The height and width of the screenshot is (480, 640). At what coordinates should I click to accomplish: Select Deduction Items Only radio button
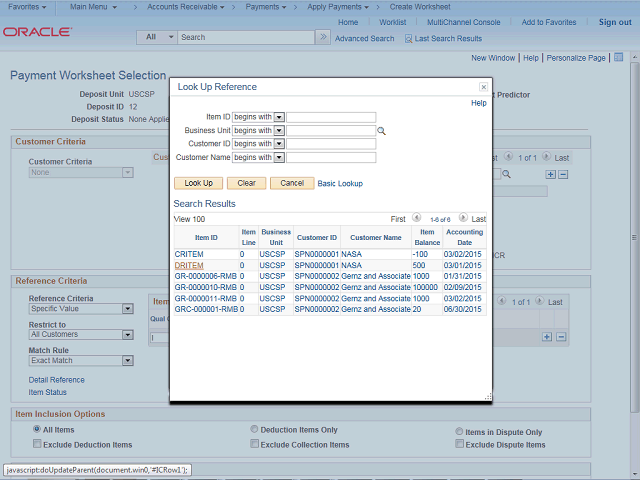(254, 430)
